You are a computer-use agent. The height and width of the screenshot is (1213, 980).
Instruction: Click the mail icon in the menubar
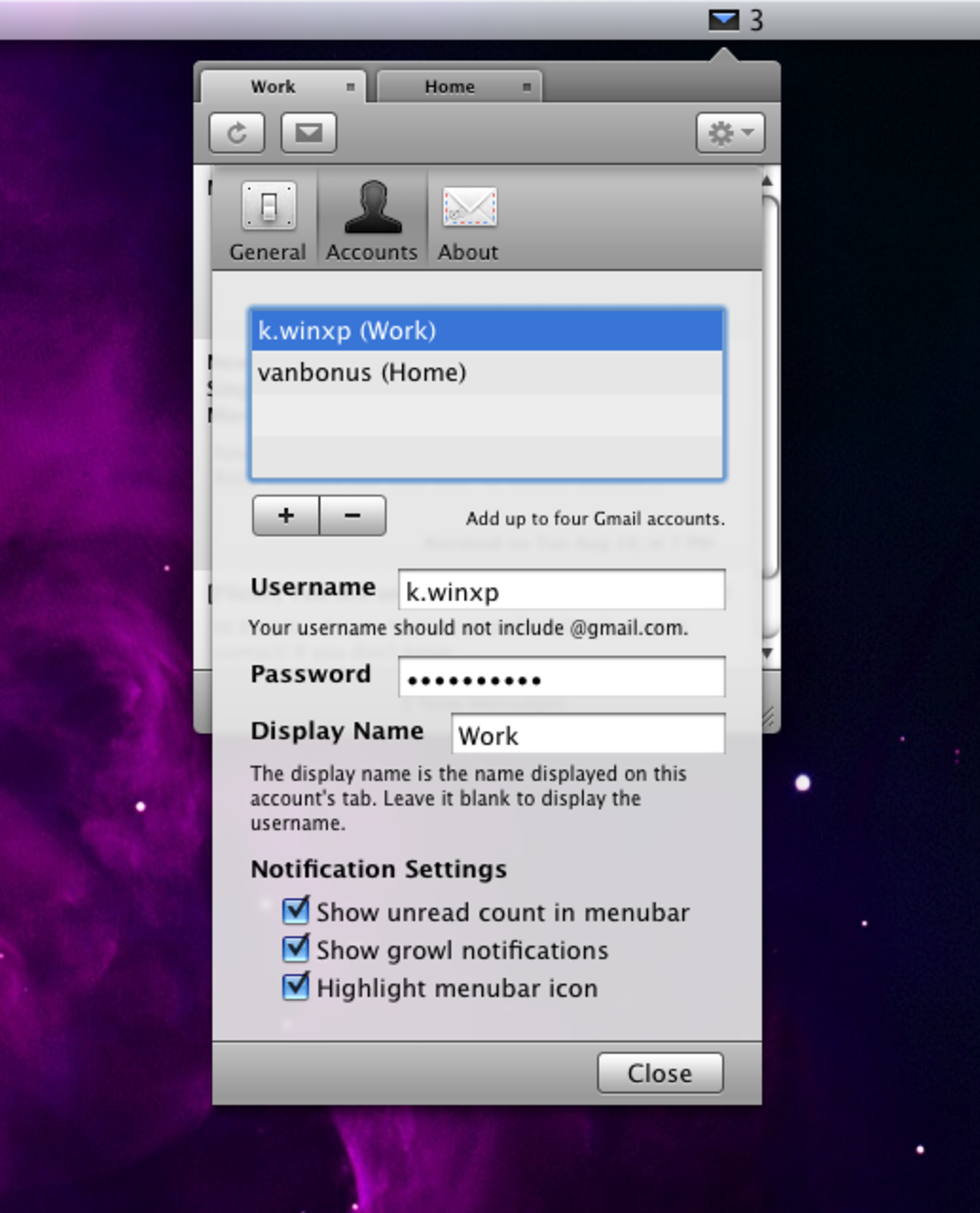click(723, 19)
